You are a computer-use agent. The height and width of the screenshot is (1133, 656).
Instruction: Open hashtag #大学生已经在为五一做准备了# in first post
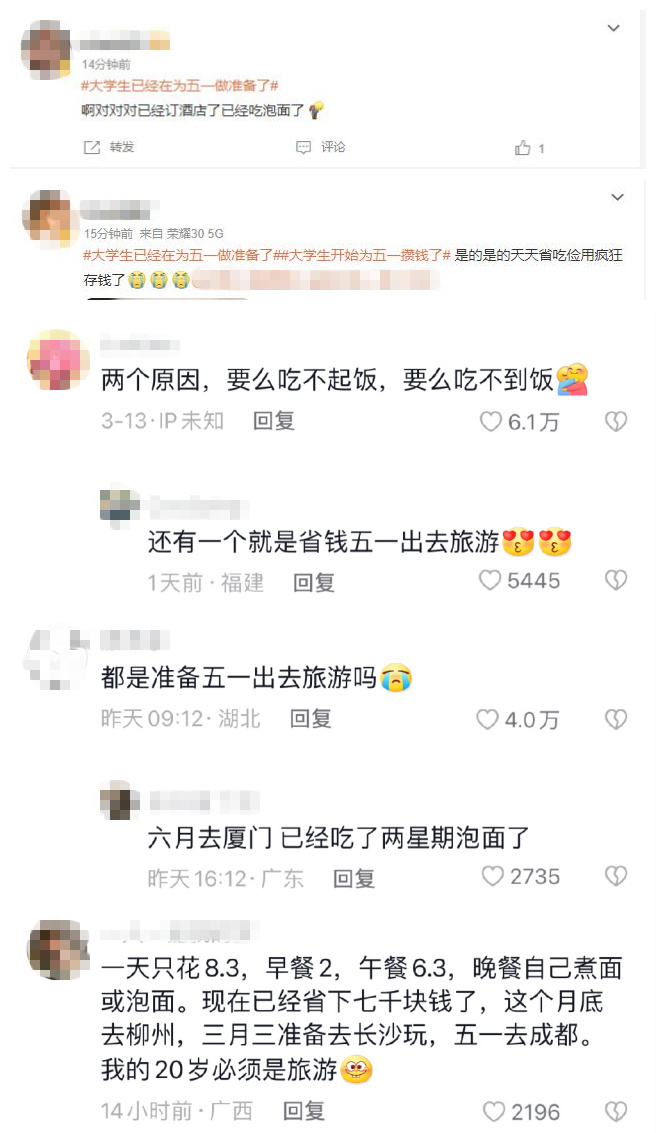pos(180,86)
